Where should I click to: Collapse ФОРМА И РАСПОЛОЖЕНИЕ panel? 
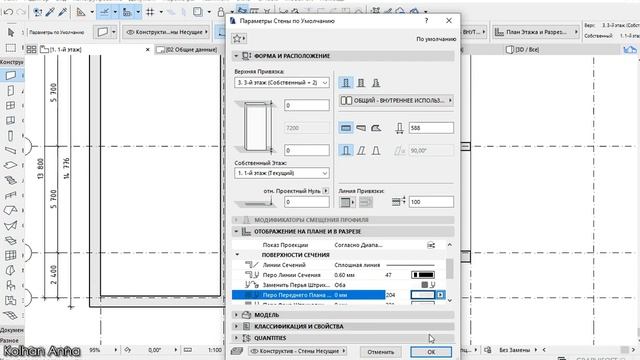(x=236, y=56)
